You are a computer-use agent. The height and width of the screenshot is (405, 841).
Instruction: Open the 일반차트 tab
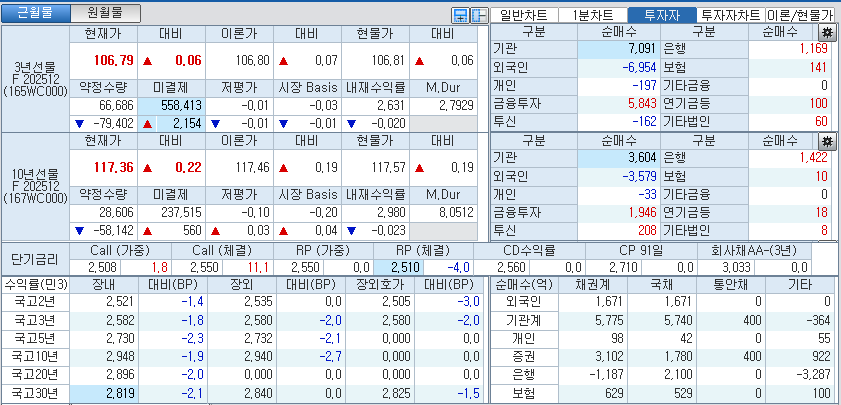coord(525,16)
